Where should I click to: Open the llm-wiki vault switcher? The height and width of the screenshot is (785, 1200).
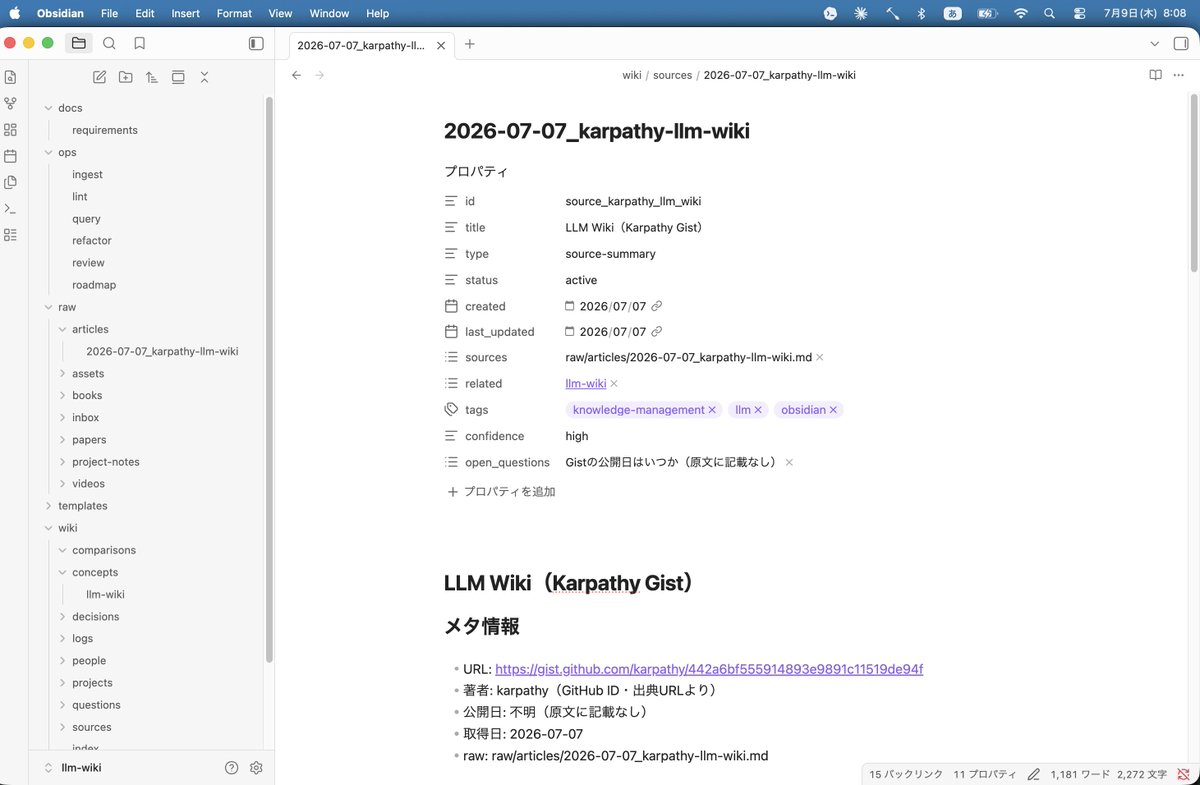click(x=72, y=768)
